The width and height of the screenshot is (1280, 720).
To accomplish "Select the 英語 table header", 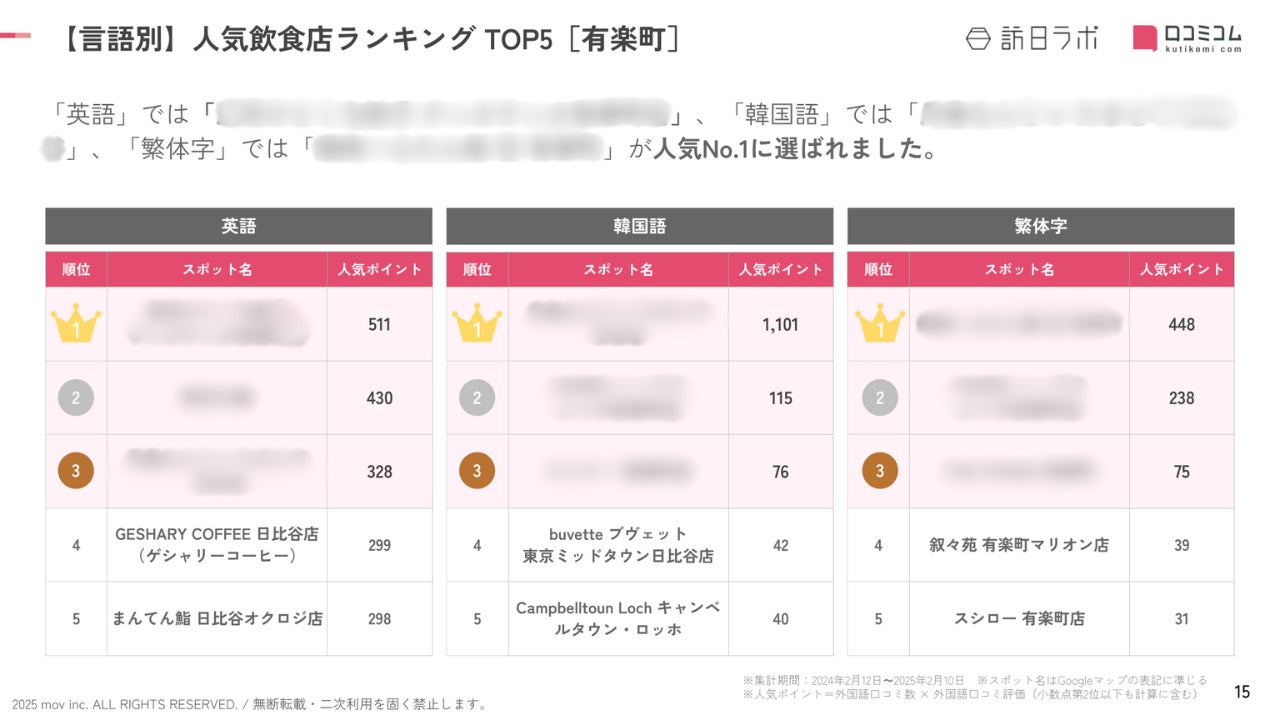I will click(x=239, y=226).
